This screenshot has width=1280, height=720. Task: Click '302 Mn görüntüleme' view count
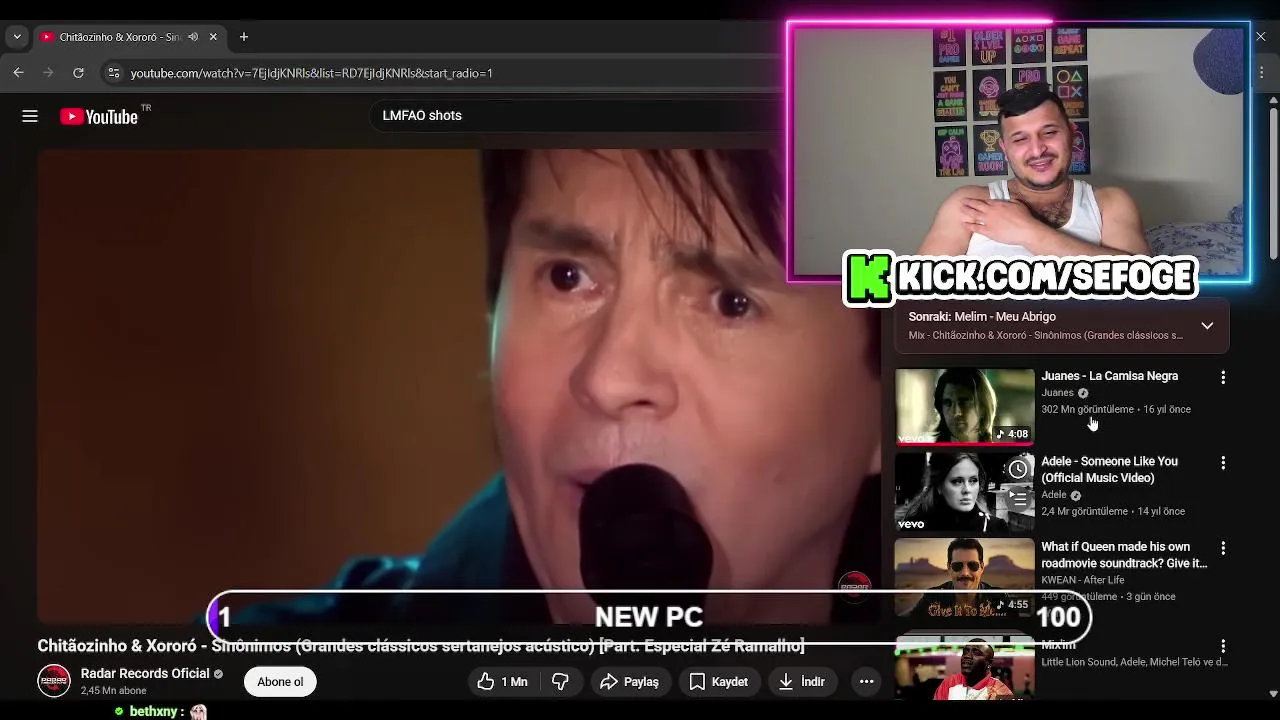pyautogui.click(x=1087, y=409)
